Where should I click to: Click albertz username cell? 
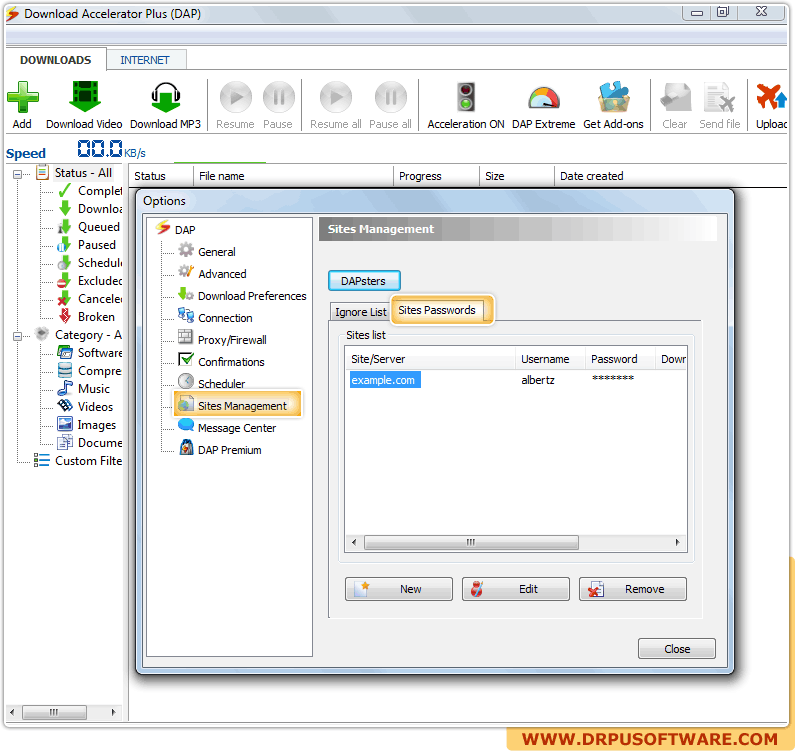tap(538, 380)
